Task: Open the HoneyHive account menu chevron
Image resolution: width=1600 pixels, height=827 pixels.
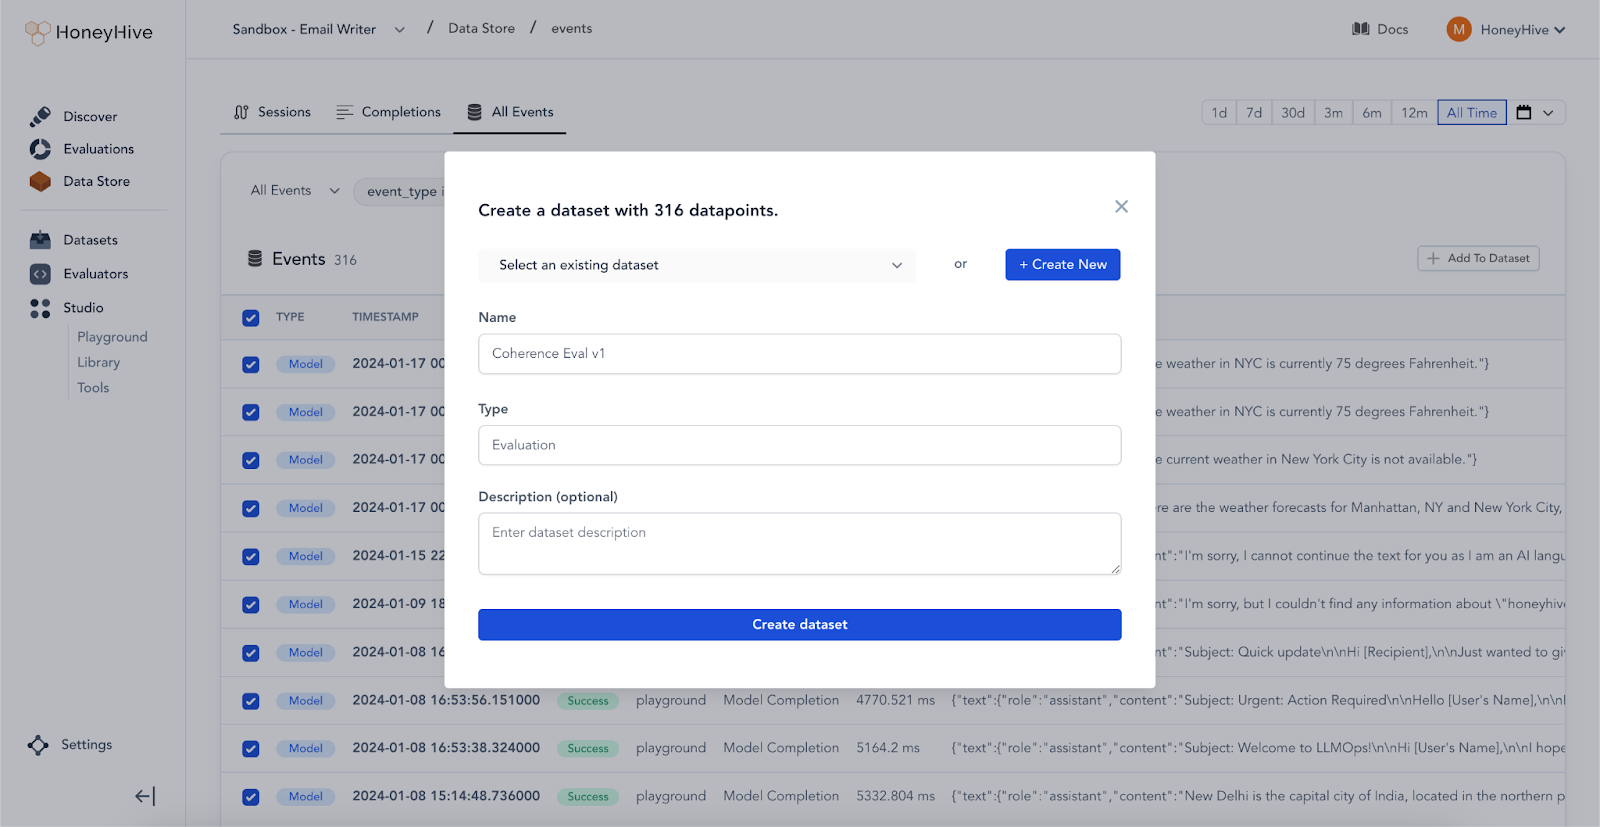Action: (x=1560, y=30)
